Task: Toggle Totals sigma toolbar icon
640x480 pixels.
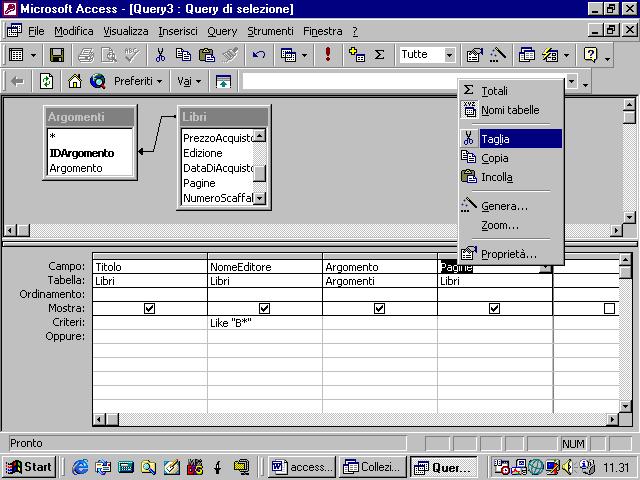Action: point(380,55)
